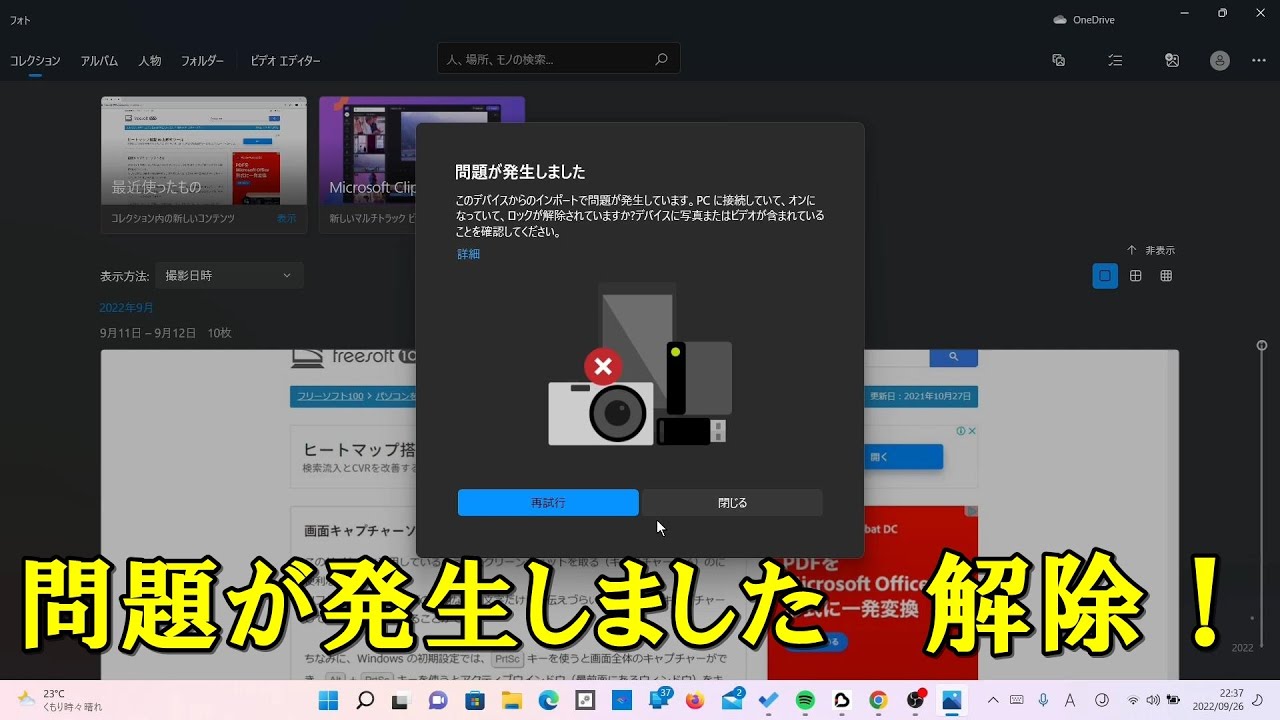Switch to the コレクション tab
The width and height of the screenshot is (1280, 720).
pyautogui.click(x=35, y=61)
